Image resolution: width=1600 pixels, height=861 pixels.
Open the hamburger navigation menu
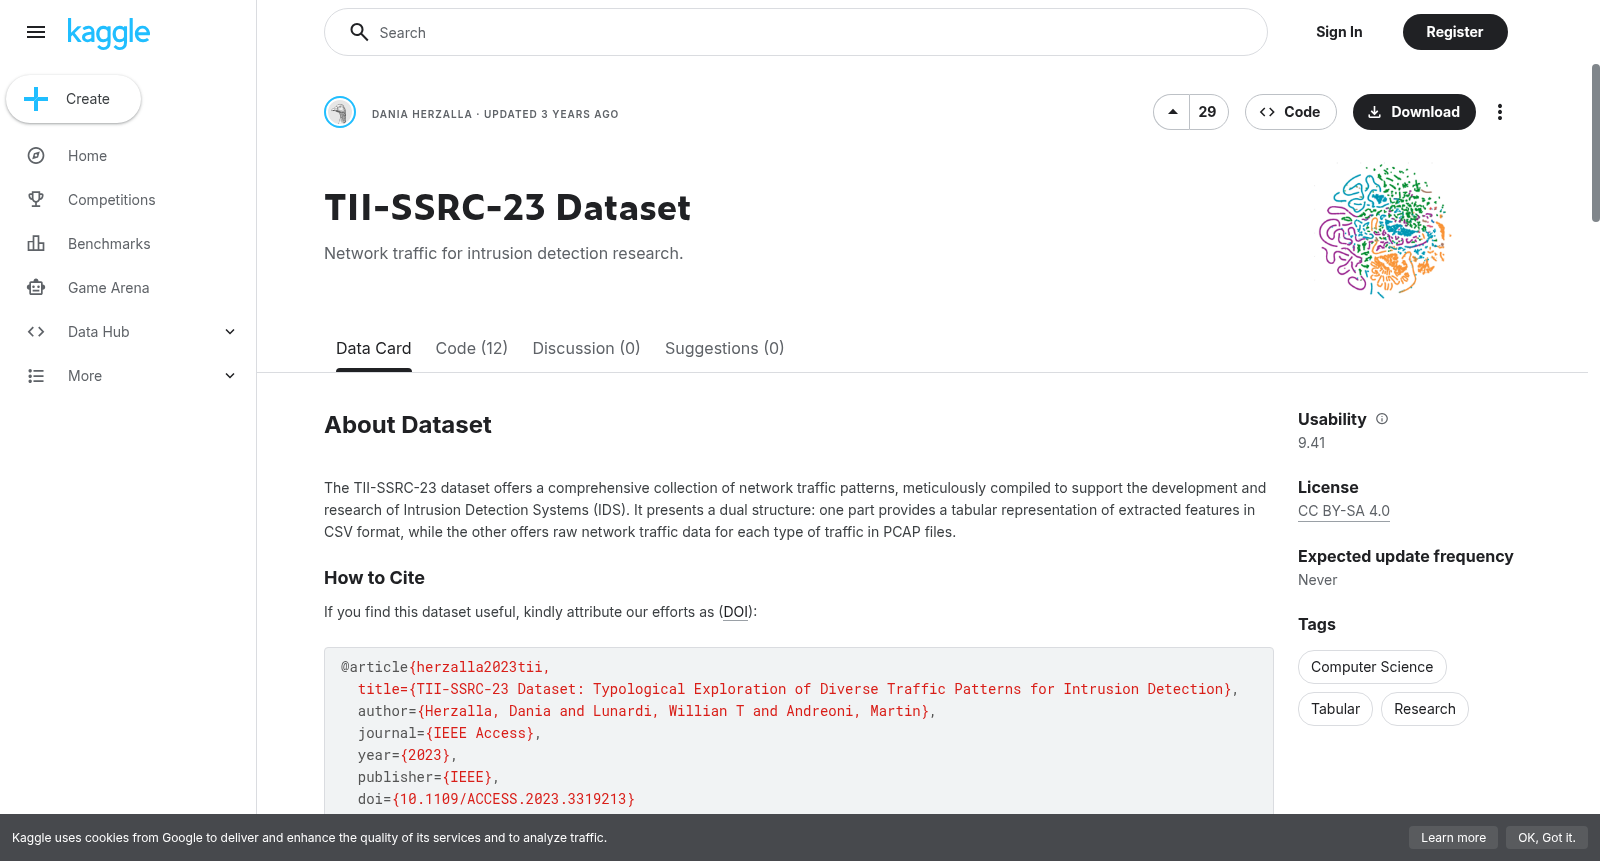point(36,32)
